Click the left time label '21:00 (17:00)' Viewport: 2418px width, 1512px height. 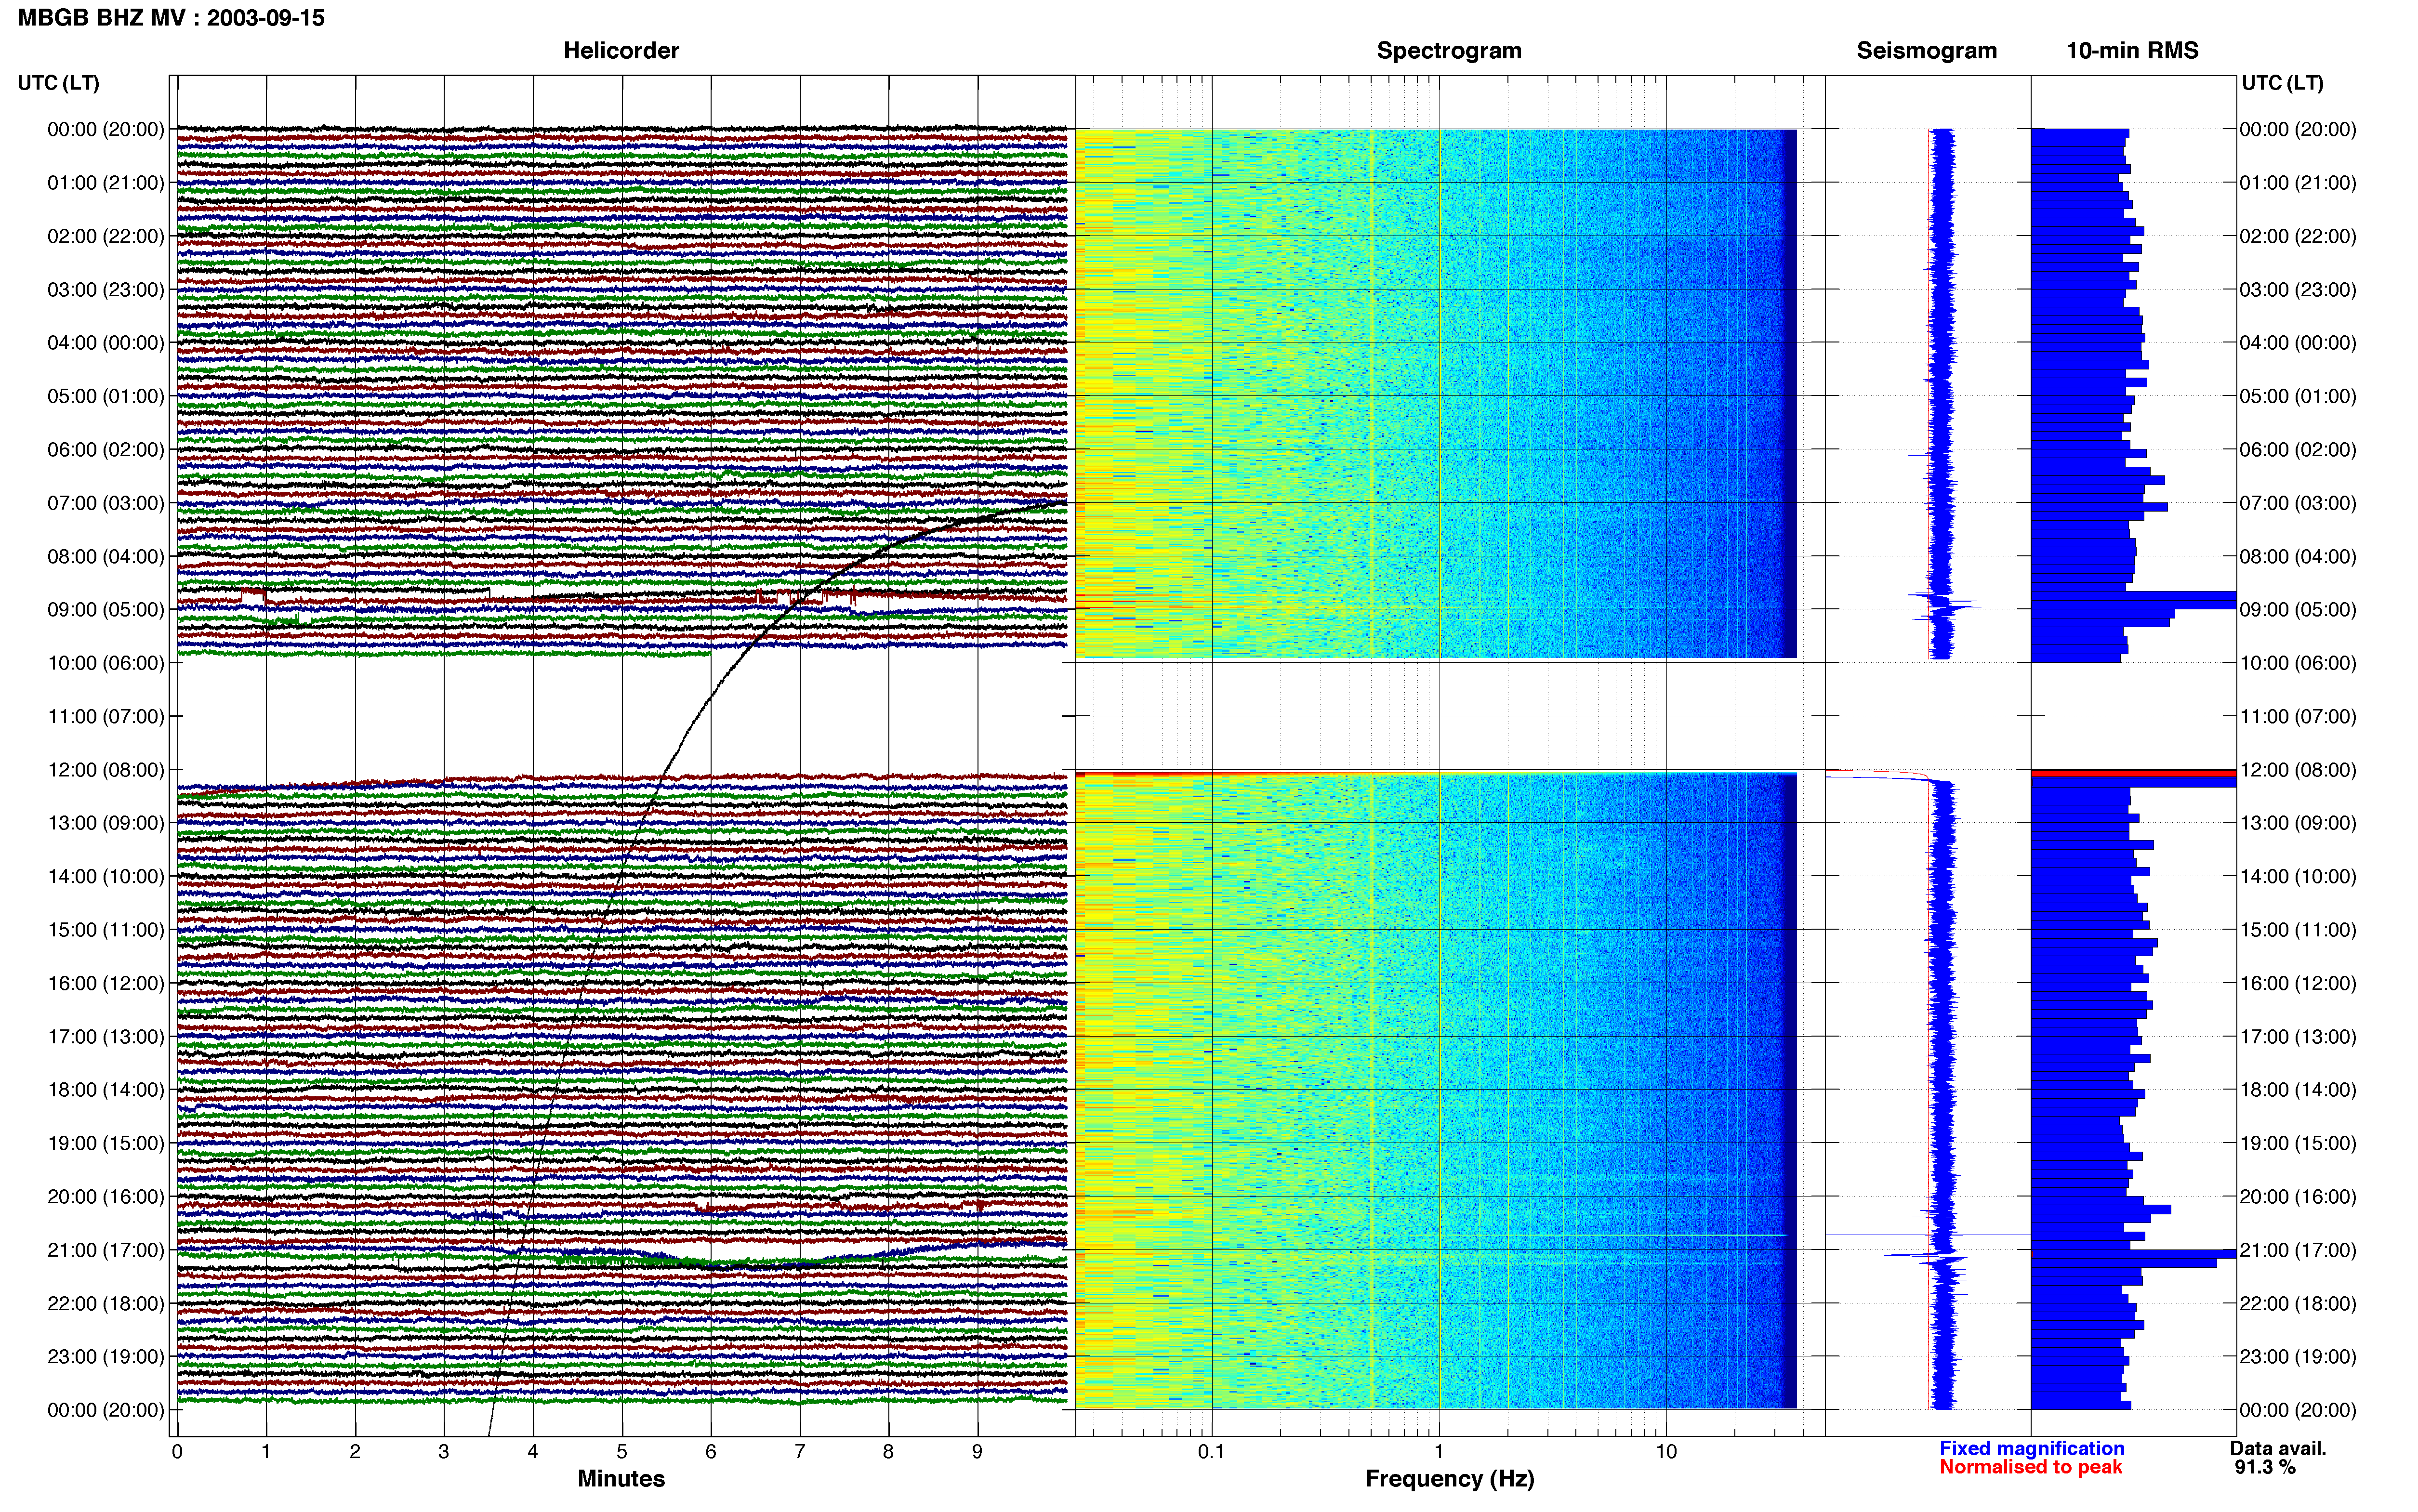click(x=106, y=1250)
